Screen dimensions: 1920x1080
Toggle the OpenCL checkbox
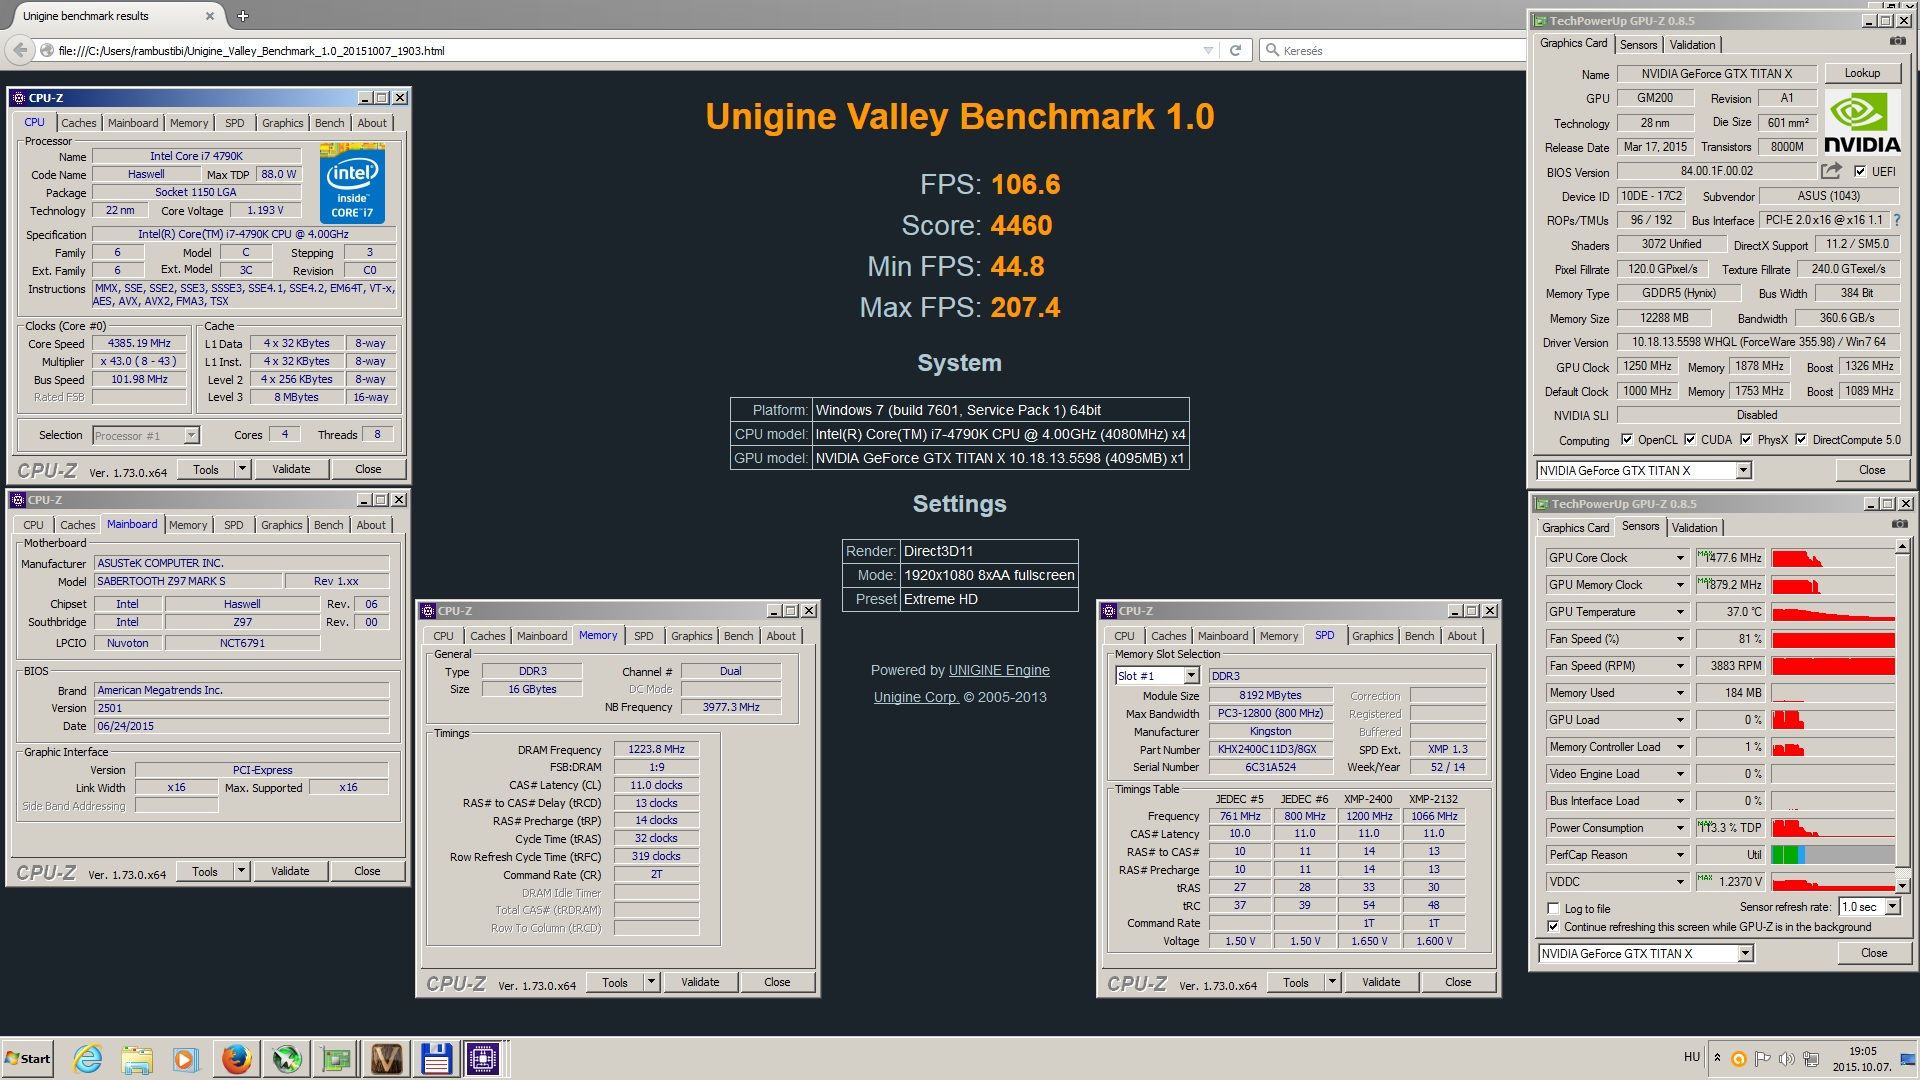[x=1627, y=439]
